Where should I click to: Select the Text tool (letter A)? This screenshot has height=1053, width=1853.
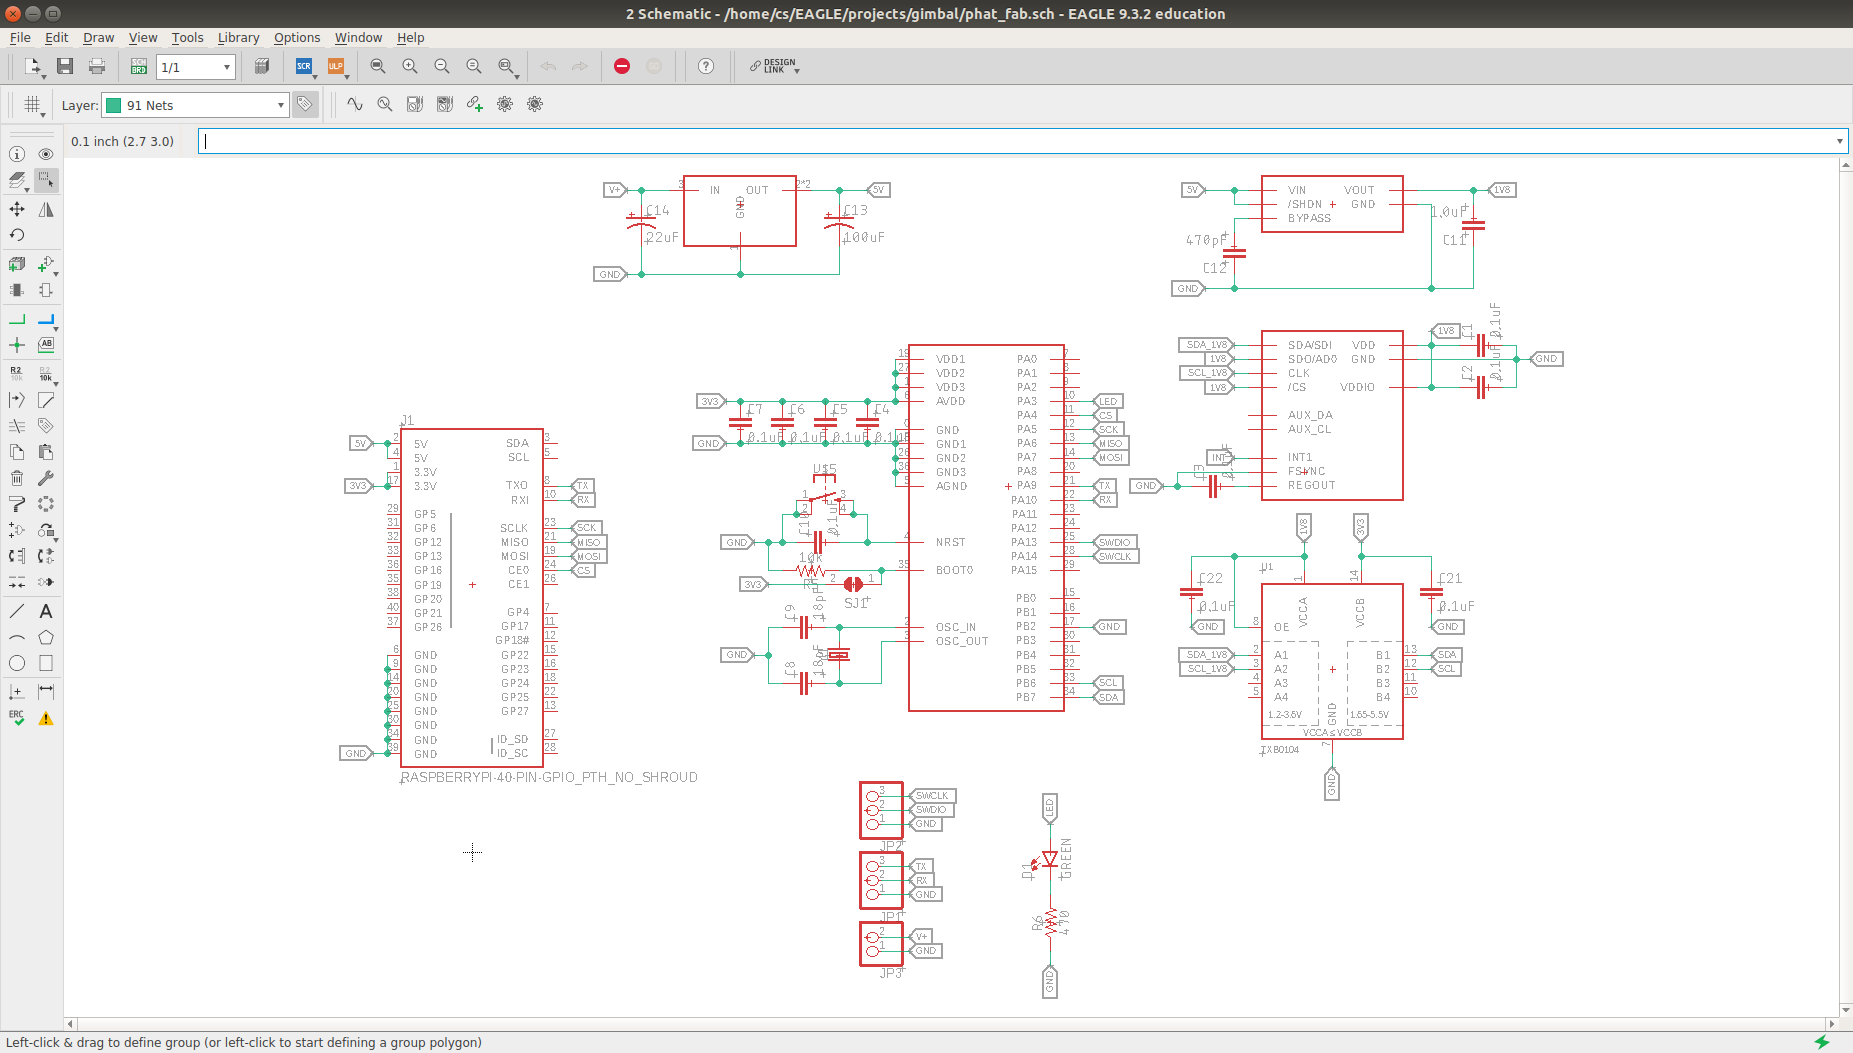[46, 611]
